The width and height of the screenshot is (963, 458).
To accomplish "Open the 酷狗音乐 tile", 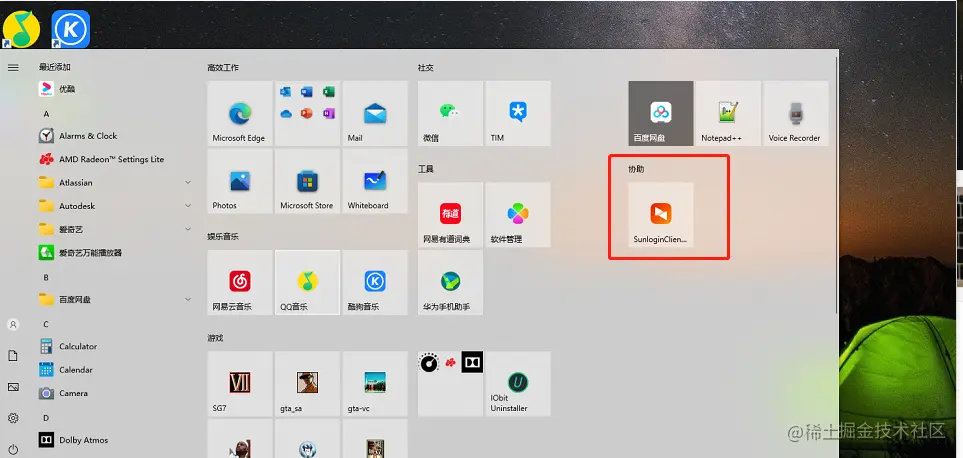I will coord(375,282).
